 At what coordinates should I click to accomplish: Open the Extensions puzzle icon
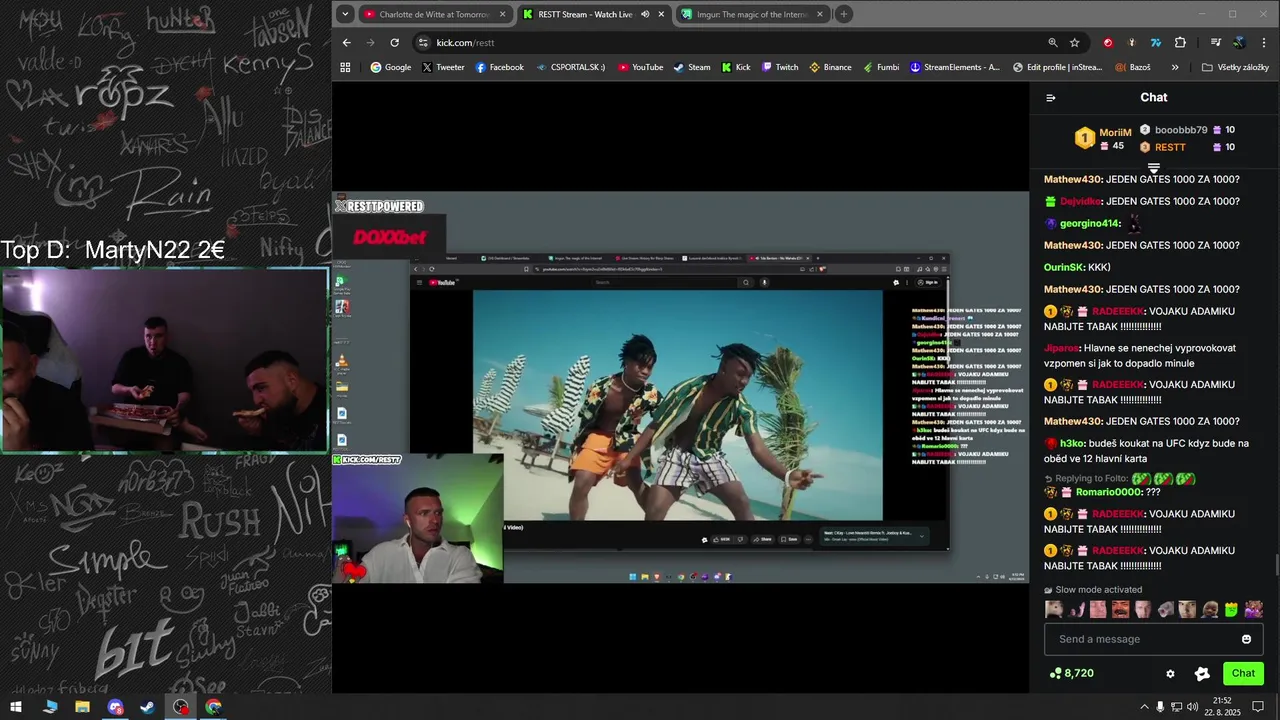click(x=1180, y=43)
